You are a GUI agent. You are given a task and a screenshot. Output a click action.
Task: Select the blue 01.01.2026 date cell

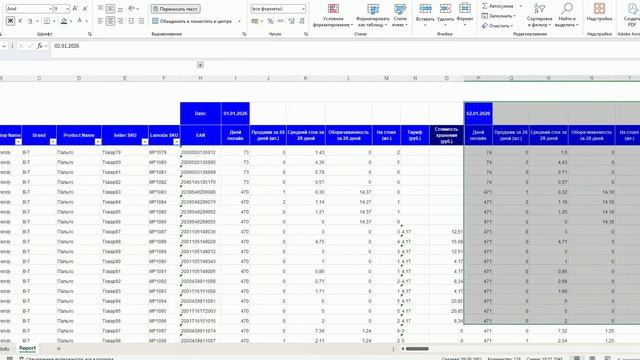pyautogui.click(x=235, y=113)
